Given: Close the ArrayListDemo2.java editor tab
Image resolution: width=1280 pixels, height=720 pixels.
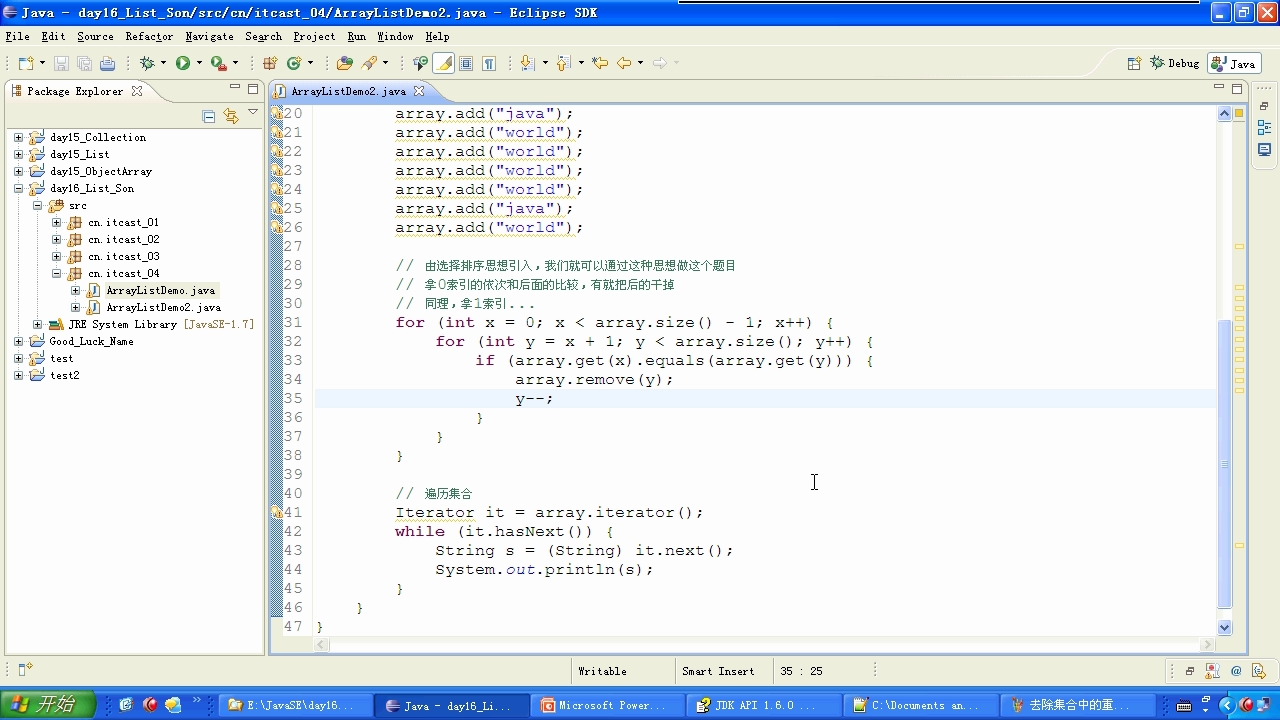Looking at the screenshot, I should coord(419,91).
